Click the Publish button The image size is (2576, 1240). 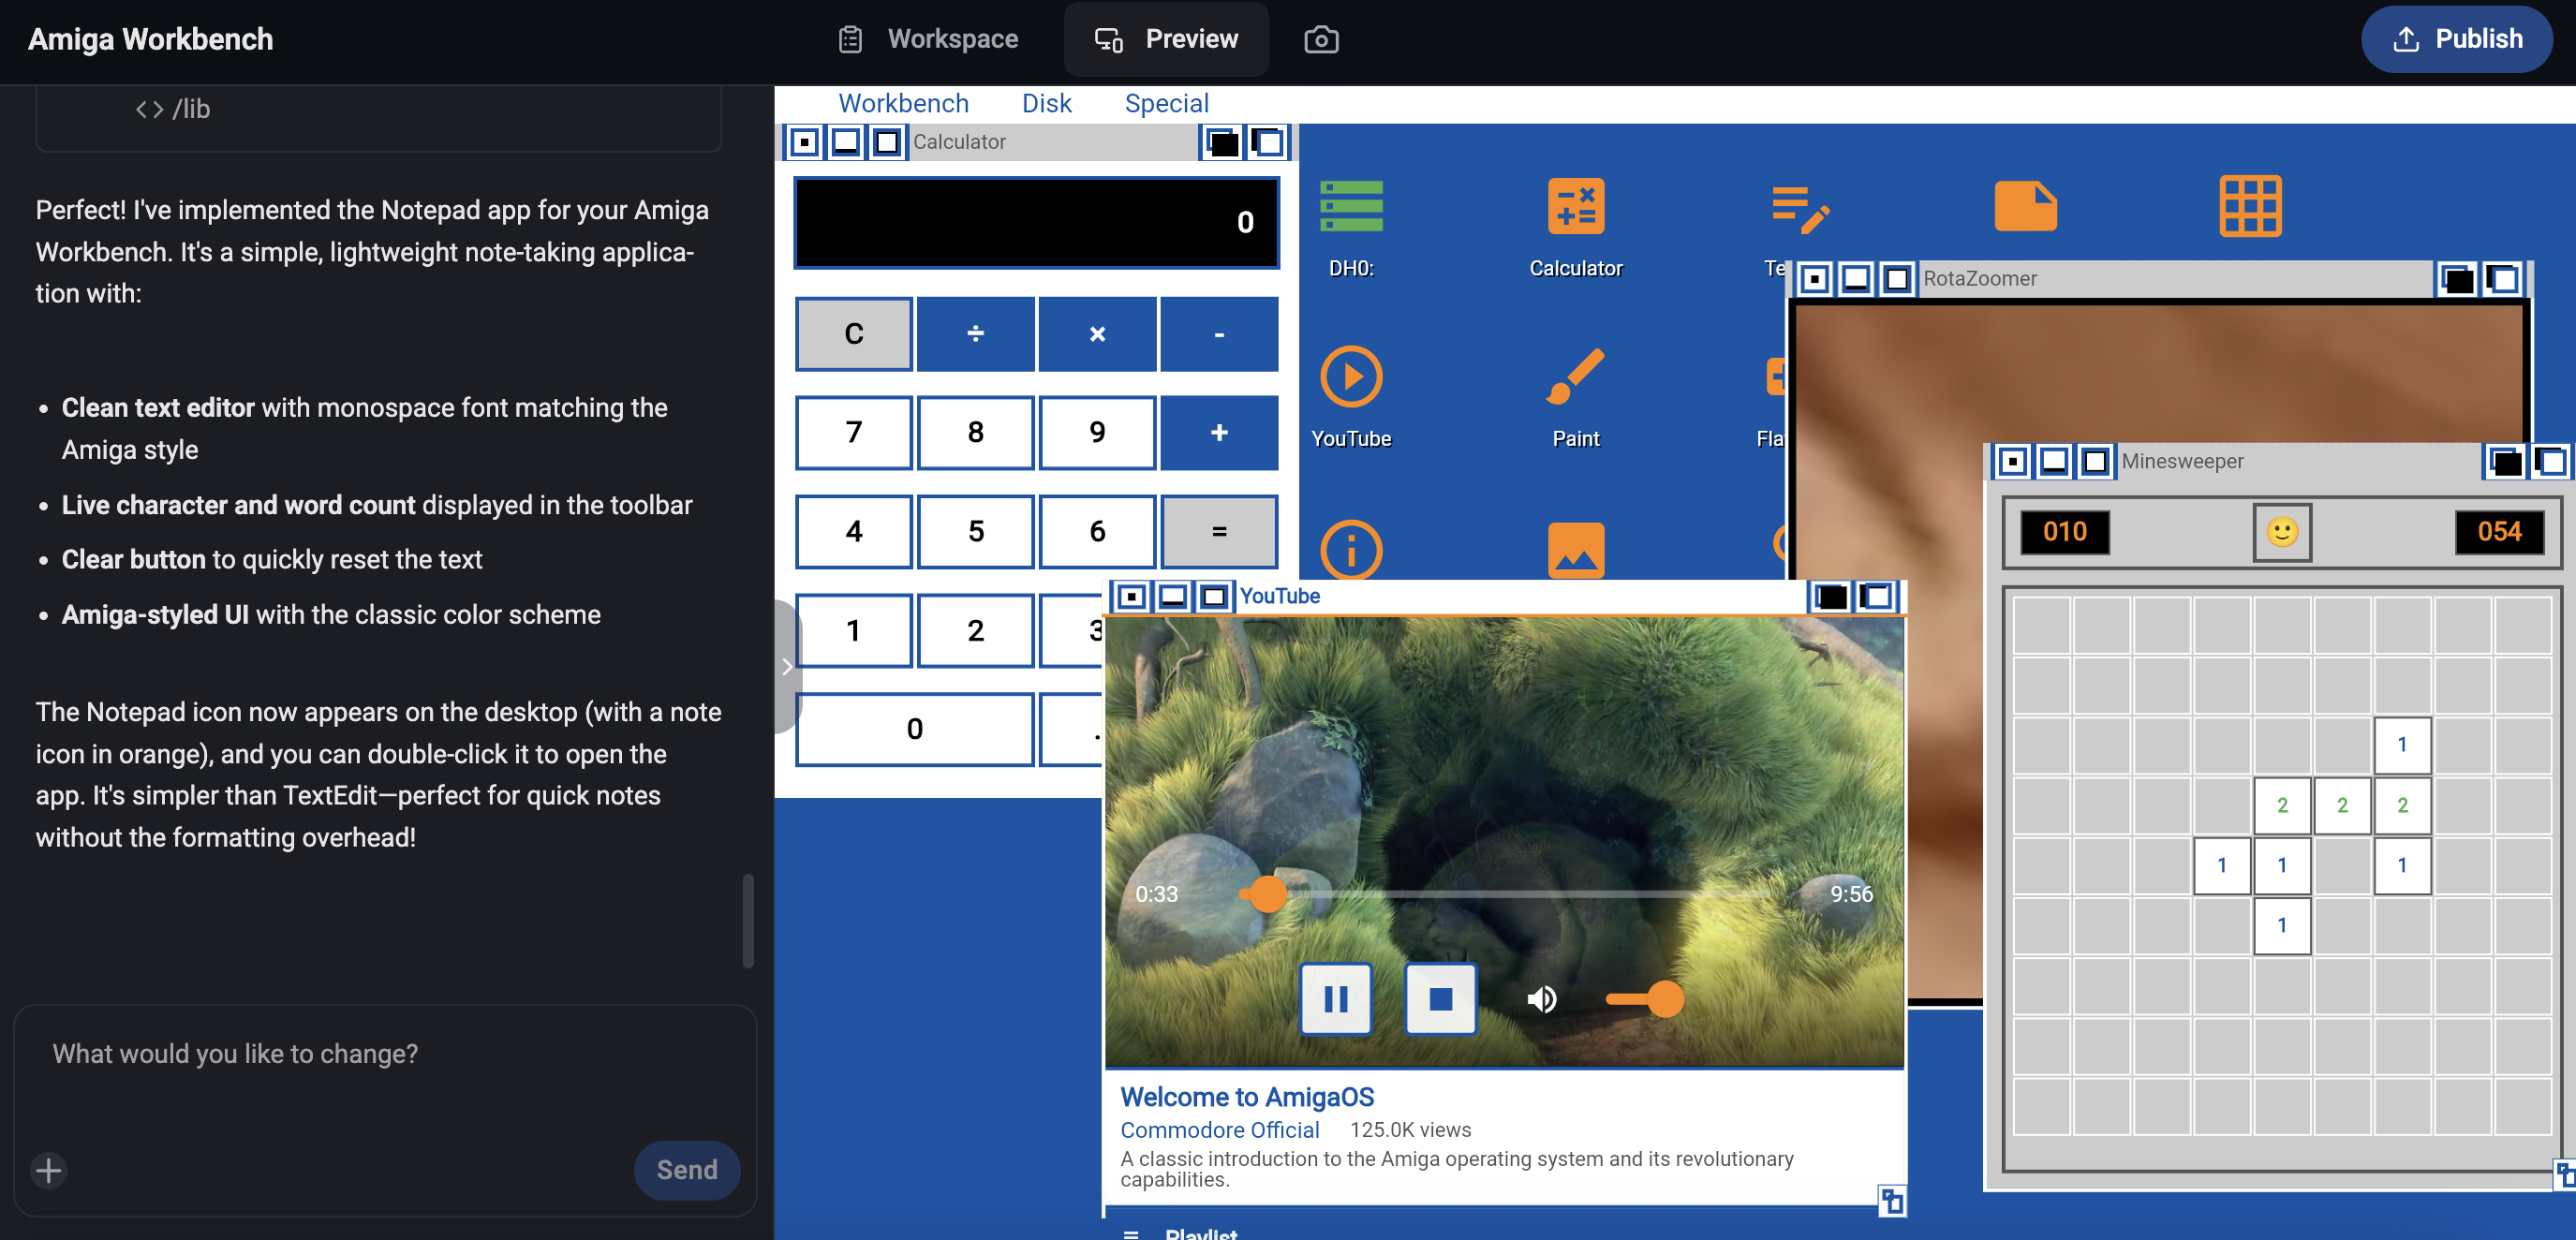click(x=2457, y=39)
